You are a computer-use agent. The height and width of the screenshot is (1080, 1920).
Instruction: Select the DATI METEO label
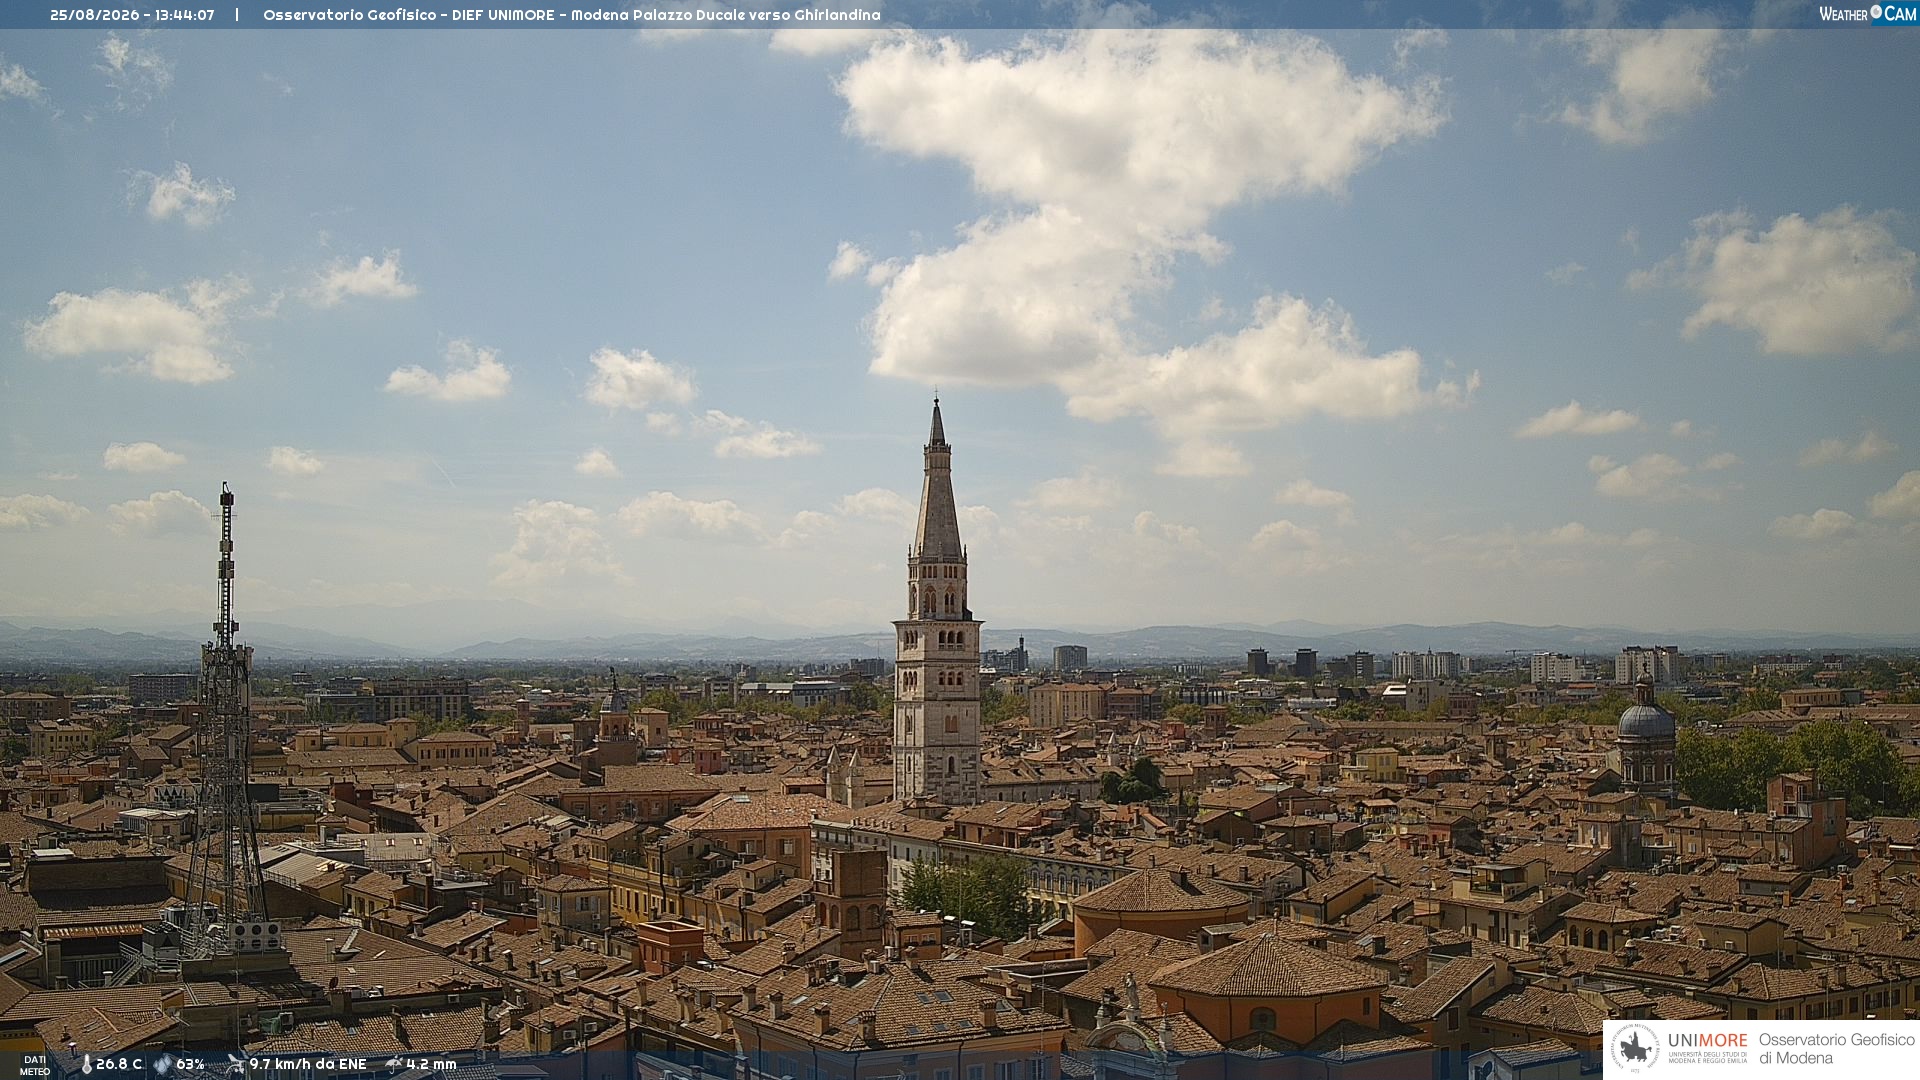click(35, 1066)
